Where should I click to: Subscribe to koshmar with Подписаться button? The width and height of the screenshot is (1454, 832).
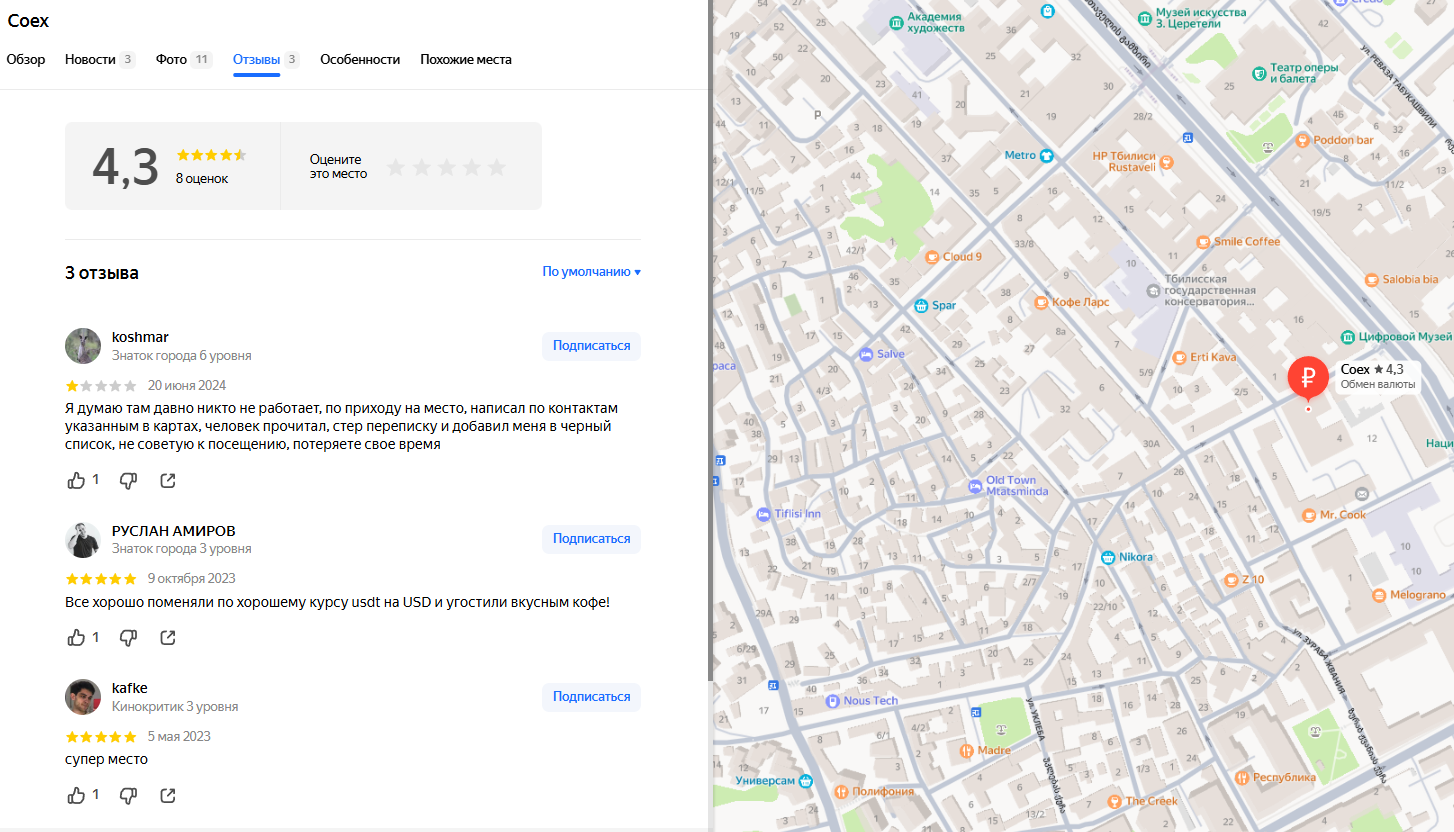tap(591, 346)
